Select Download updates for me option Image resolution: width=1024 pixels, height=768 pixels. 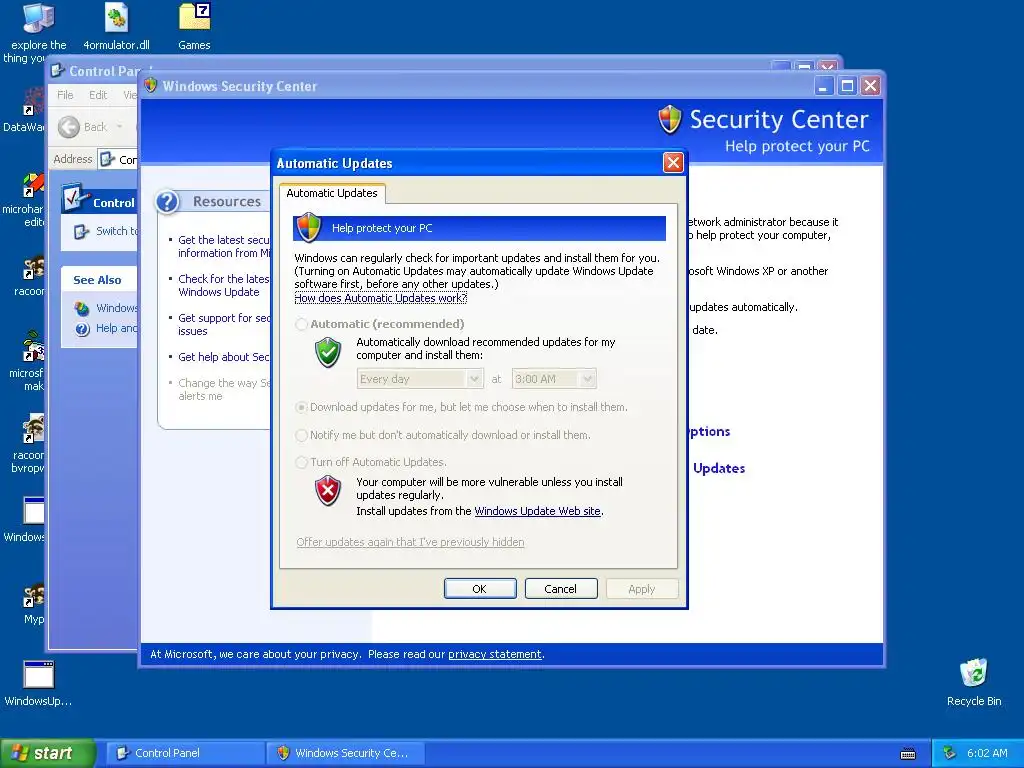coord(301,407)
